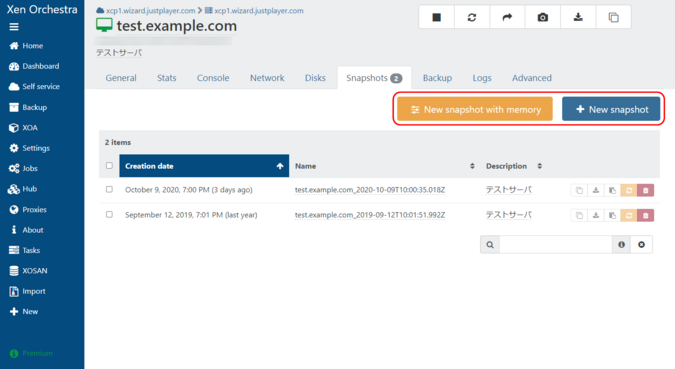
Task: Open Tasks in the sidebar
Action: coord(25,250)
